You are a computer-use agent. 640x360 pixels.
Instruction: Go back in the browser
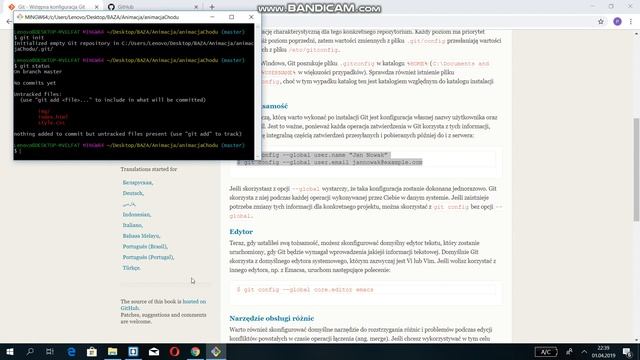click(9, 22)
